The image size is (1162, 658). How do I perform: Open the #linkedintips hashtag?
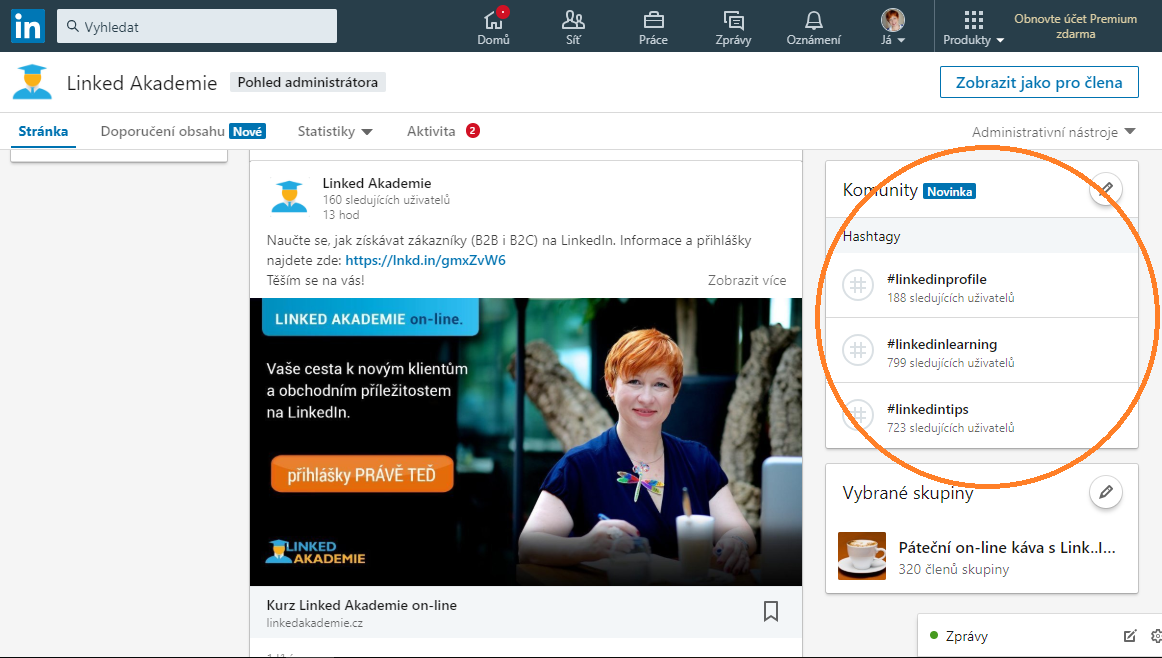click(928, 409)
